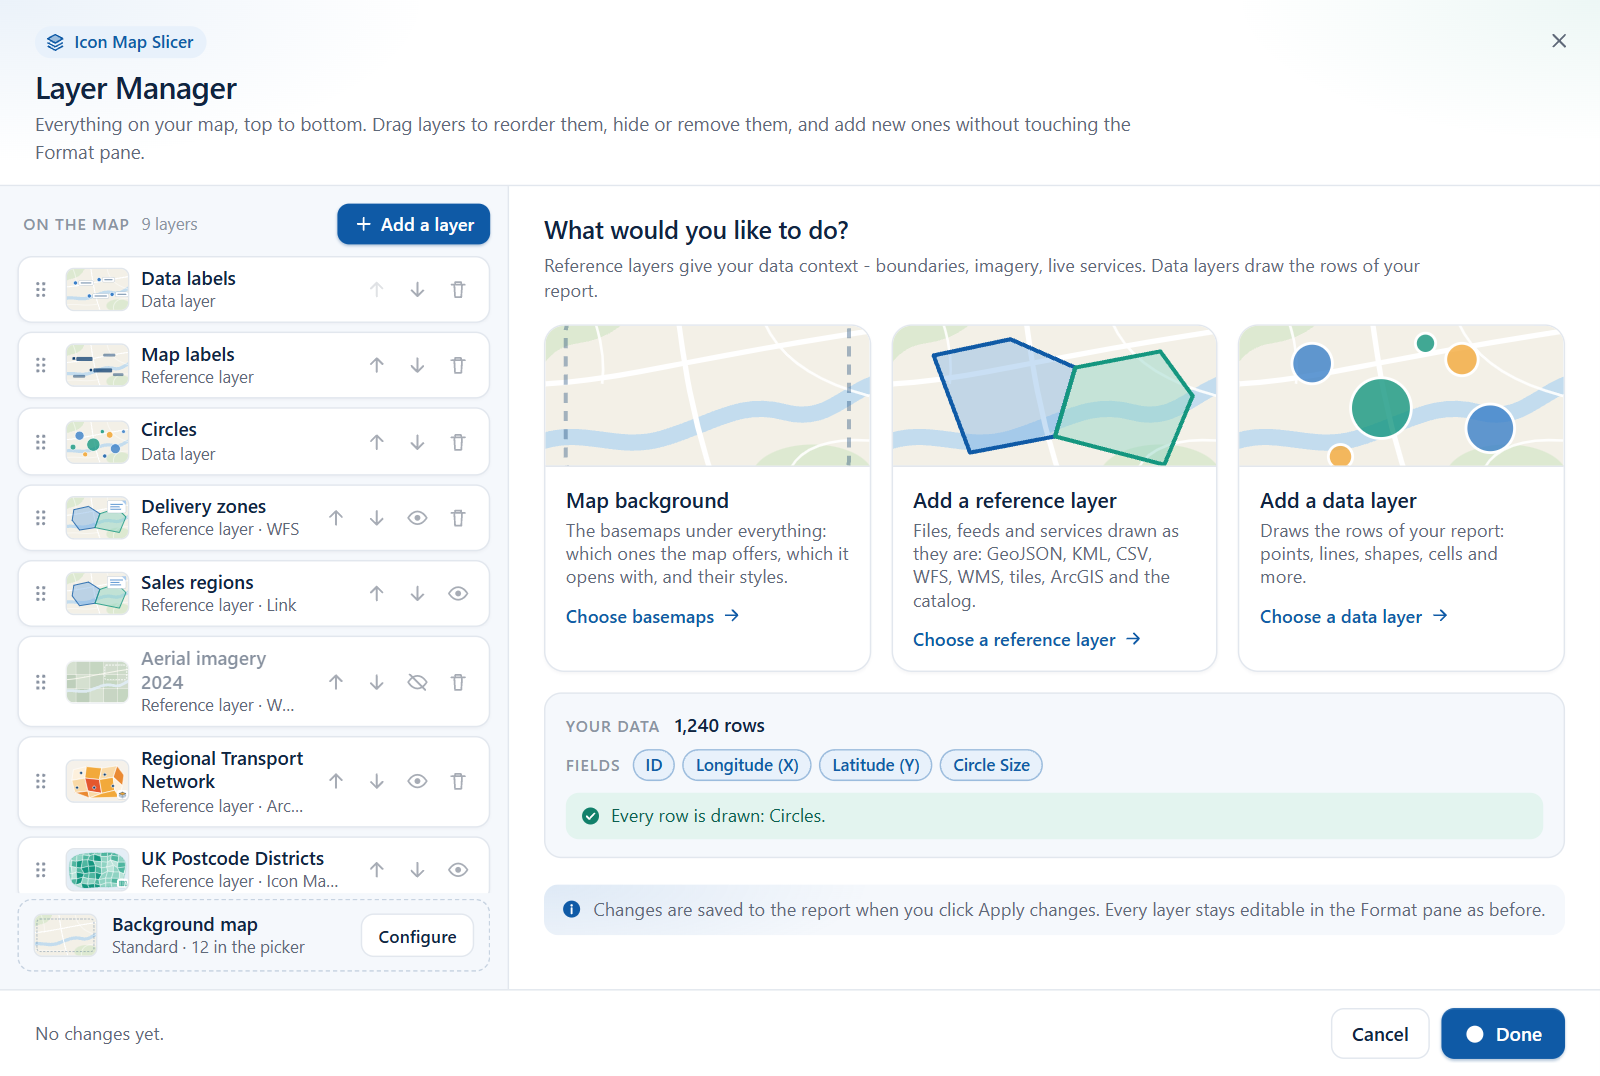Delete the Circles layer
The image size is (1600, 1076).
pos(458,442)
